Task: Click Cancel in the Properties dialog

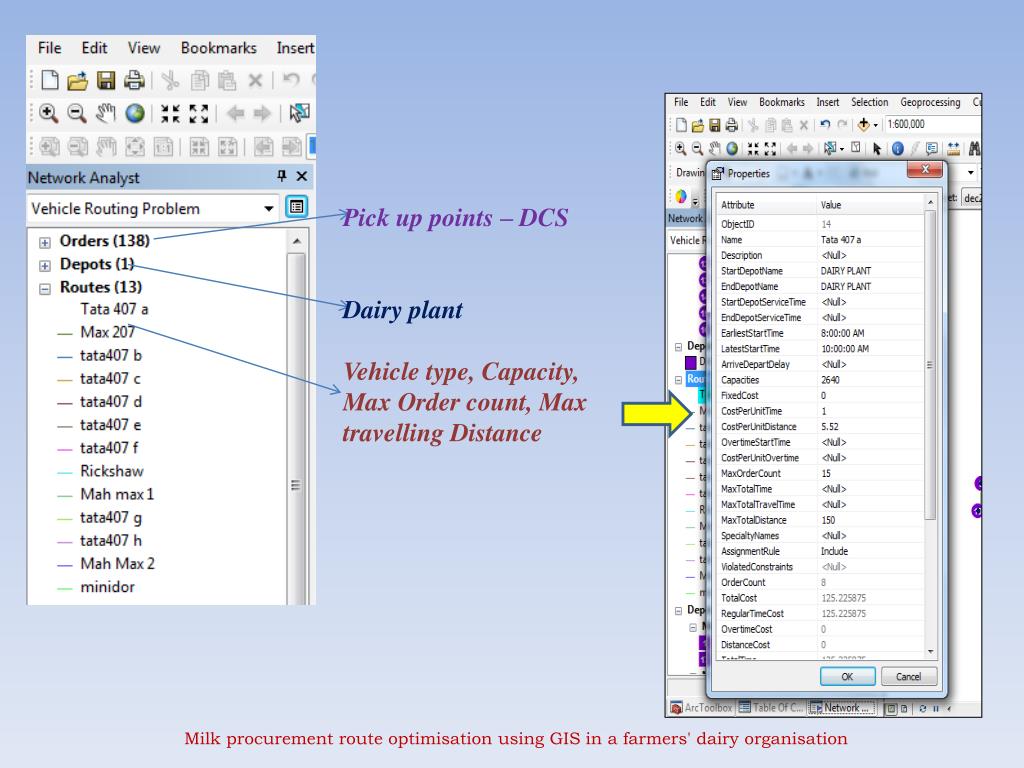Action: point(908,677)
